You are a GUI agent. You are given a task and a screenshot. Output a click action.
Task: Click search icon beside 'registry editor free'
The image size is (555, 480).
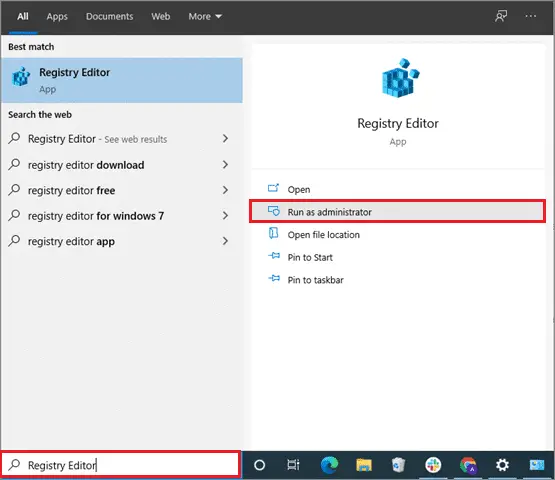(14, 190)
